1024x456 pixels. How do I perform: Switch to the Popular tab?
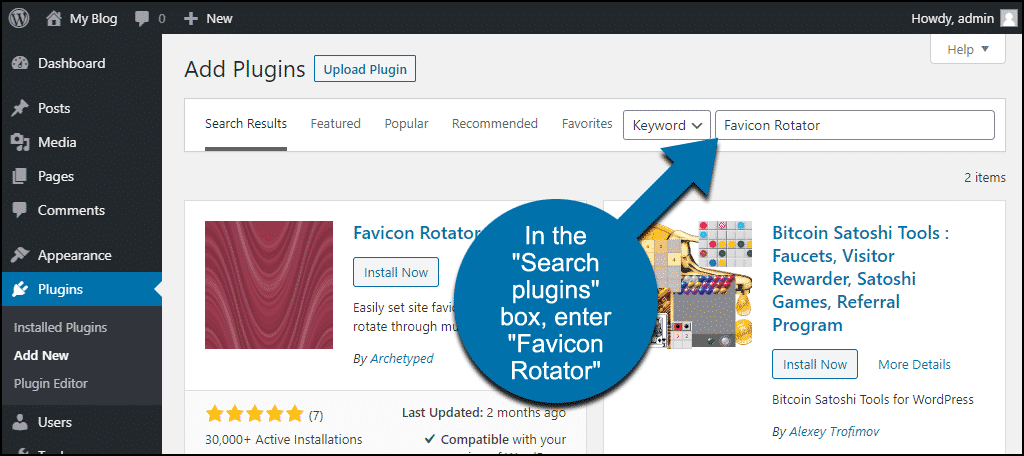click(x=406, y=123)
